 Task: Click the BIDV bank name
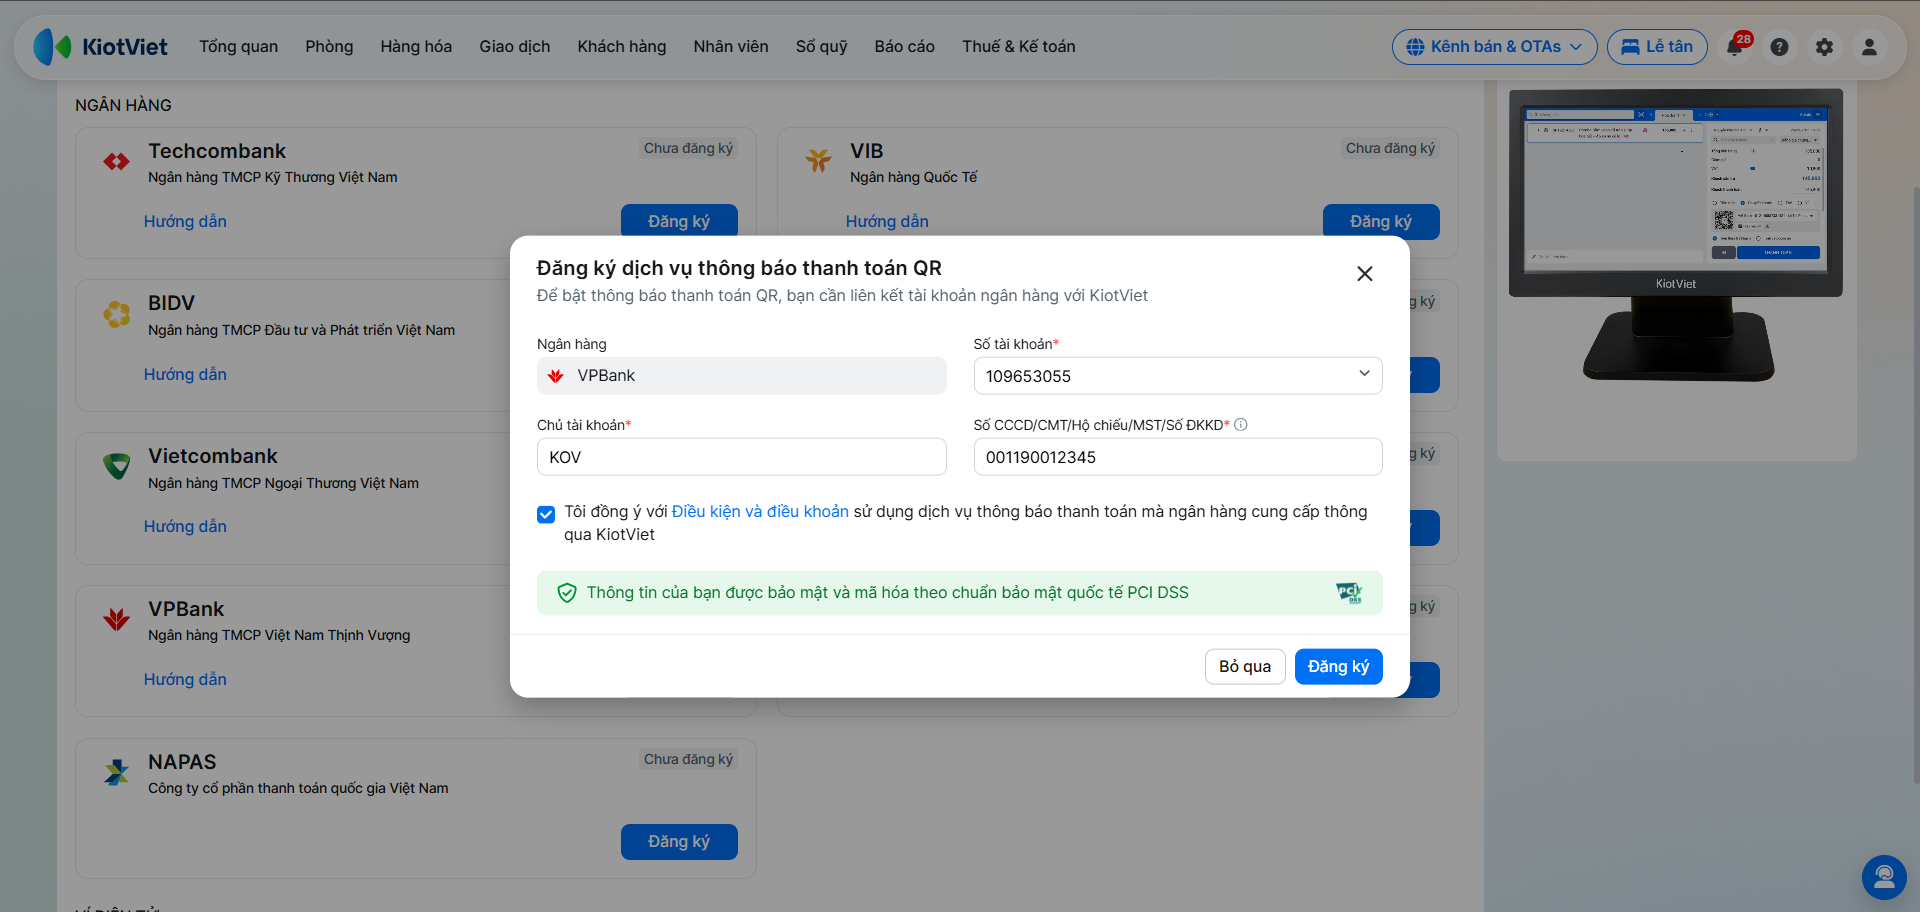coord(171,303)
